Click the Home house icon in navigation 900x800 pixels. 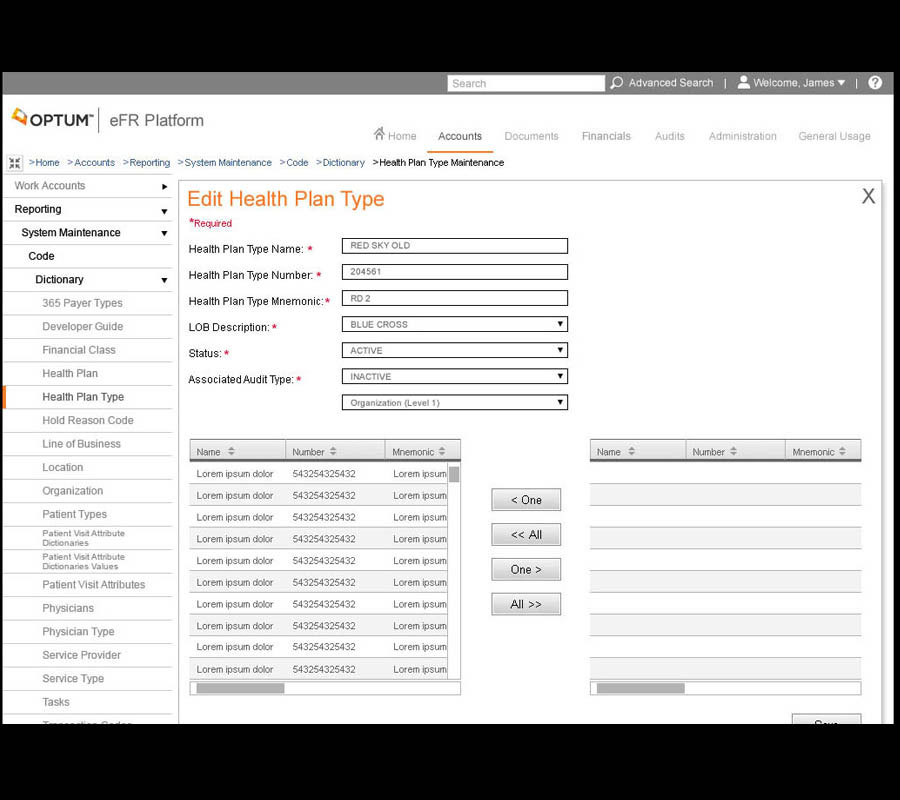(379, 134)
